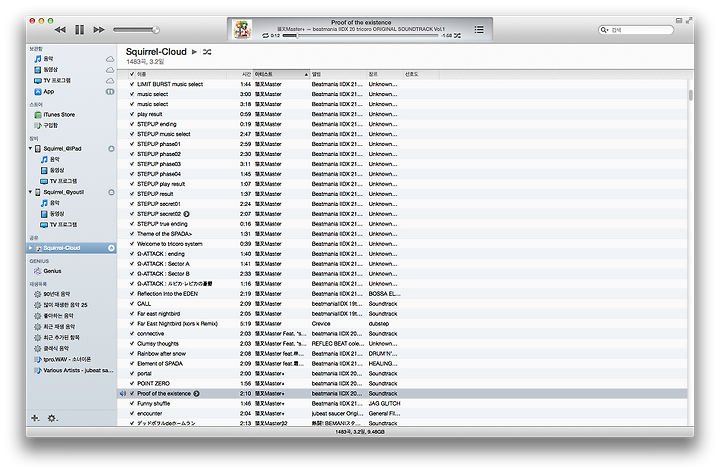The image size is (720, 473).
Task: Play the Squirrel-Cloud library
Action: [194, 52]
